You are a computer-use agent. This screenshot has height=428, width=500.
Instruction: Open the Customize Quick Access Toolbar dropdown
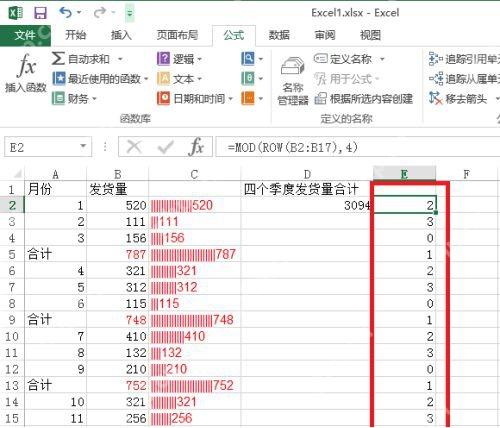pos(129,13)
